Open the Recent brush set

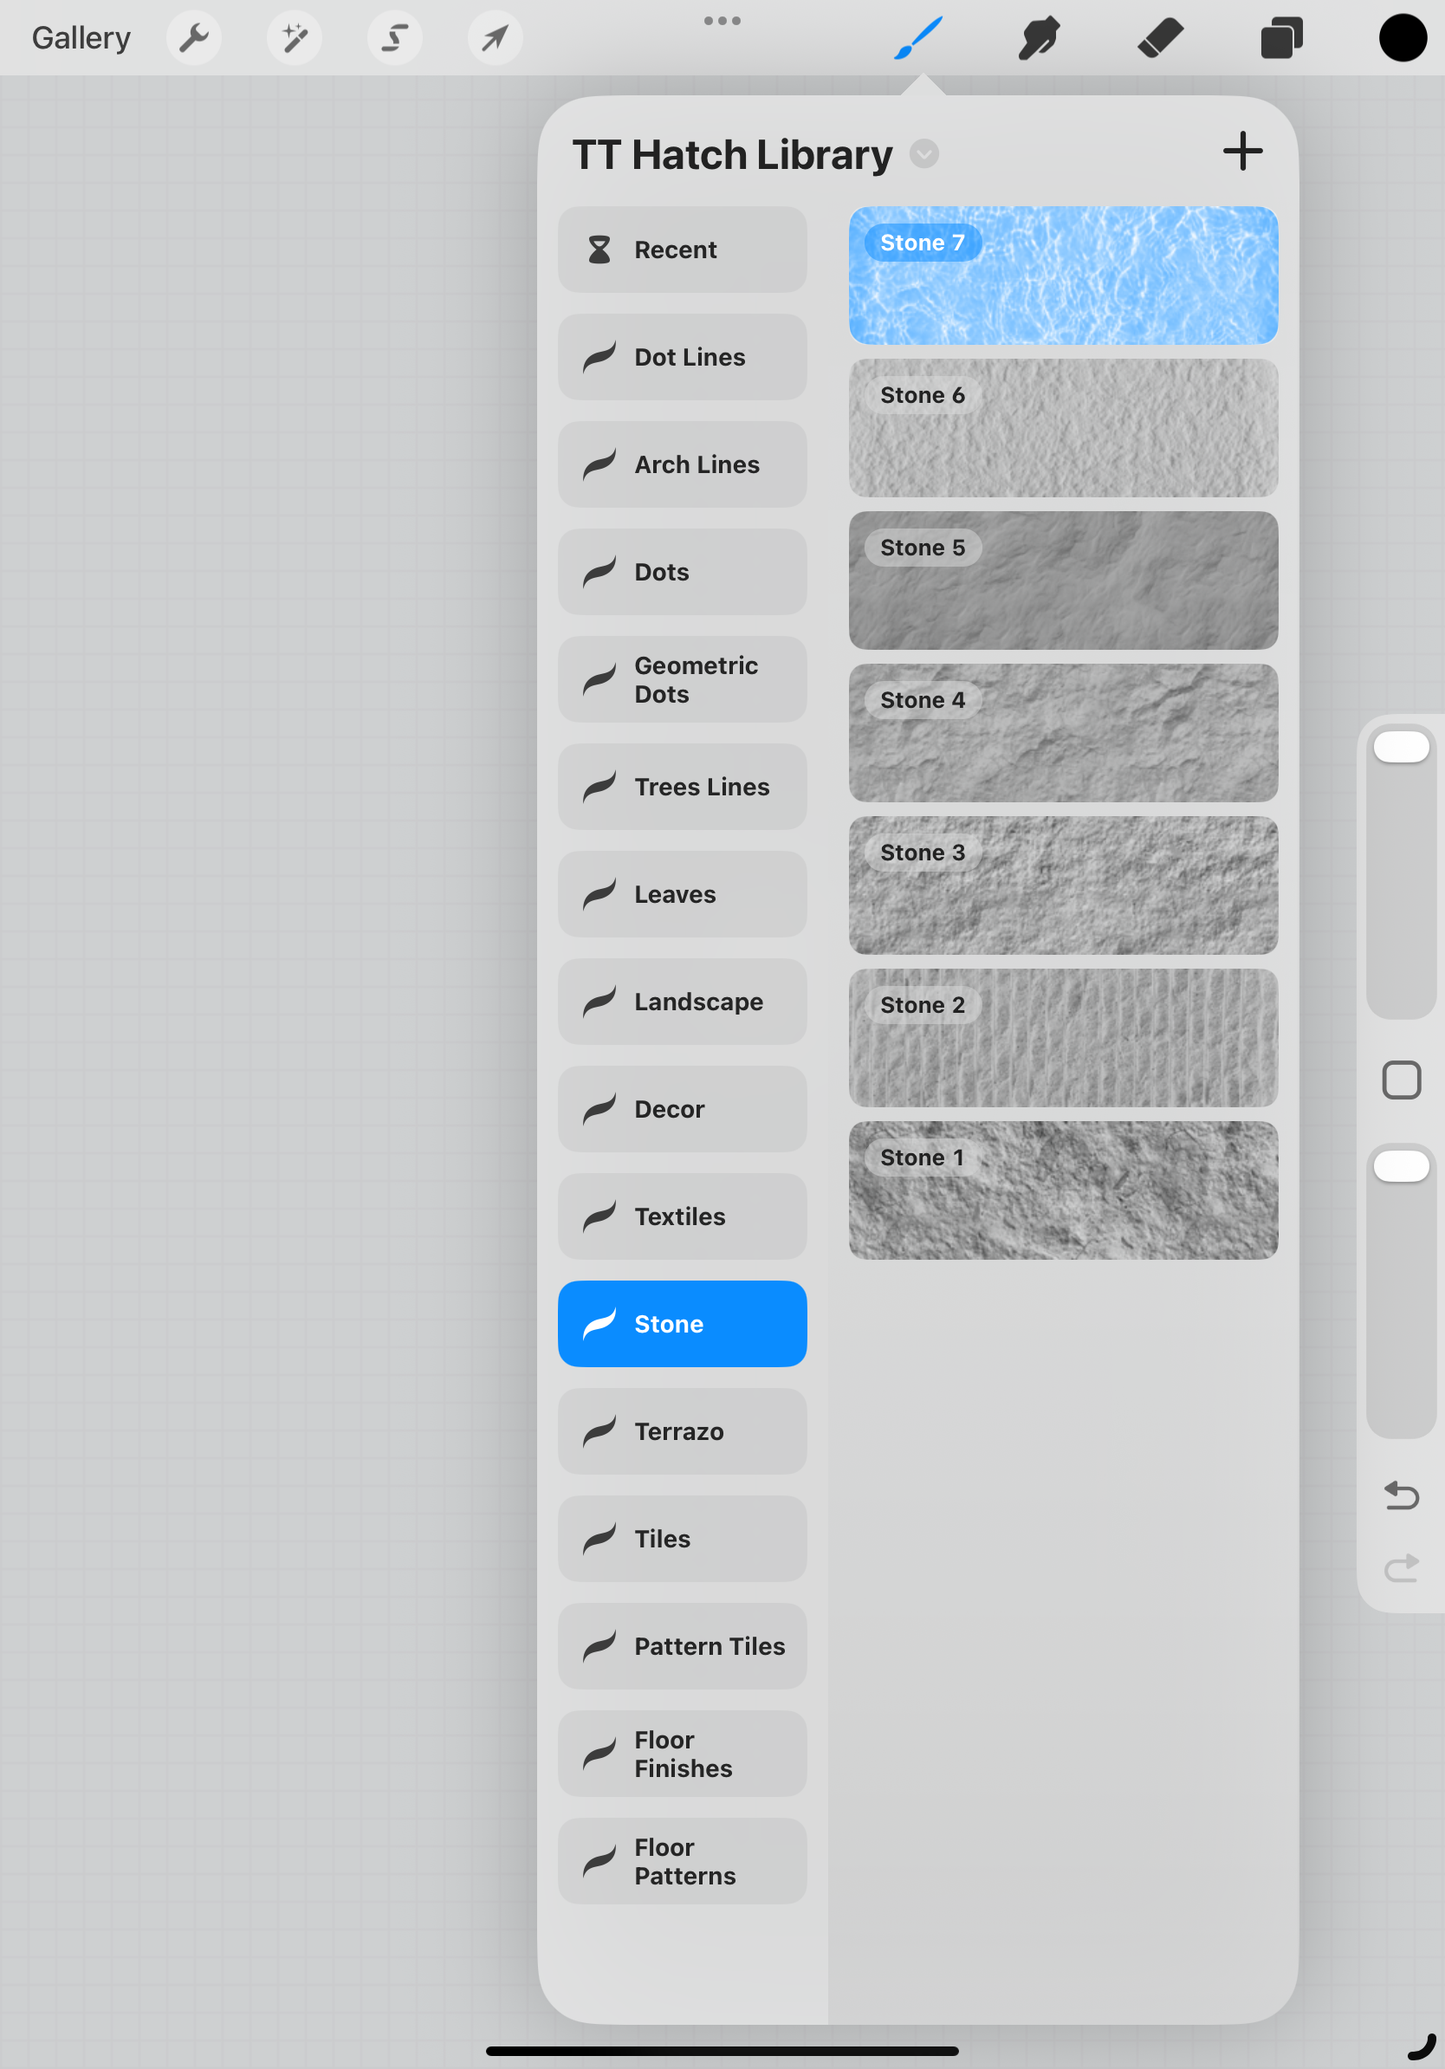click(x=682, y=250)
